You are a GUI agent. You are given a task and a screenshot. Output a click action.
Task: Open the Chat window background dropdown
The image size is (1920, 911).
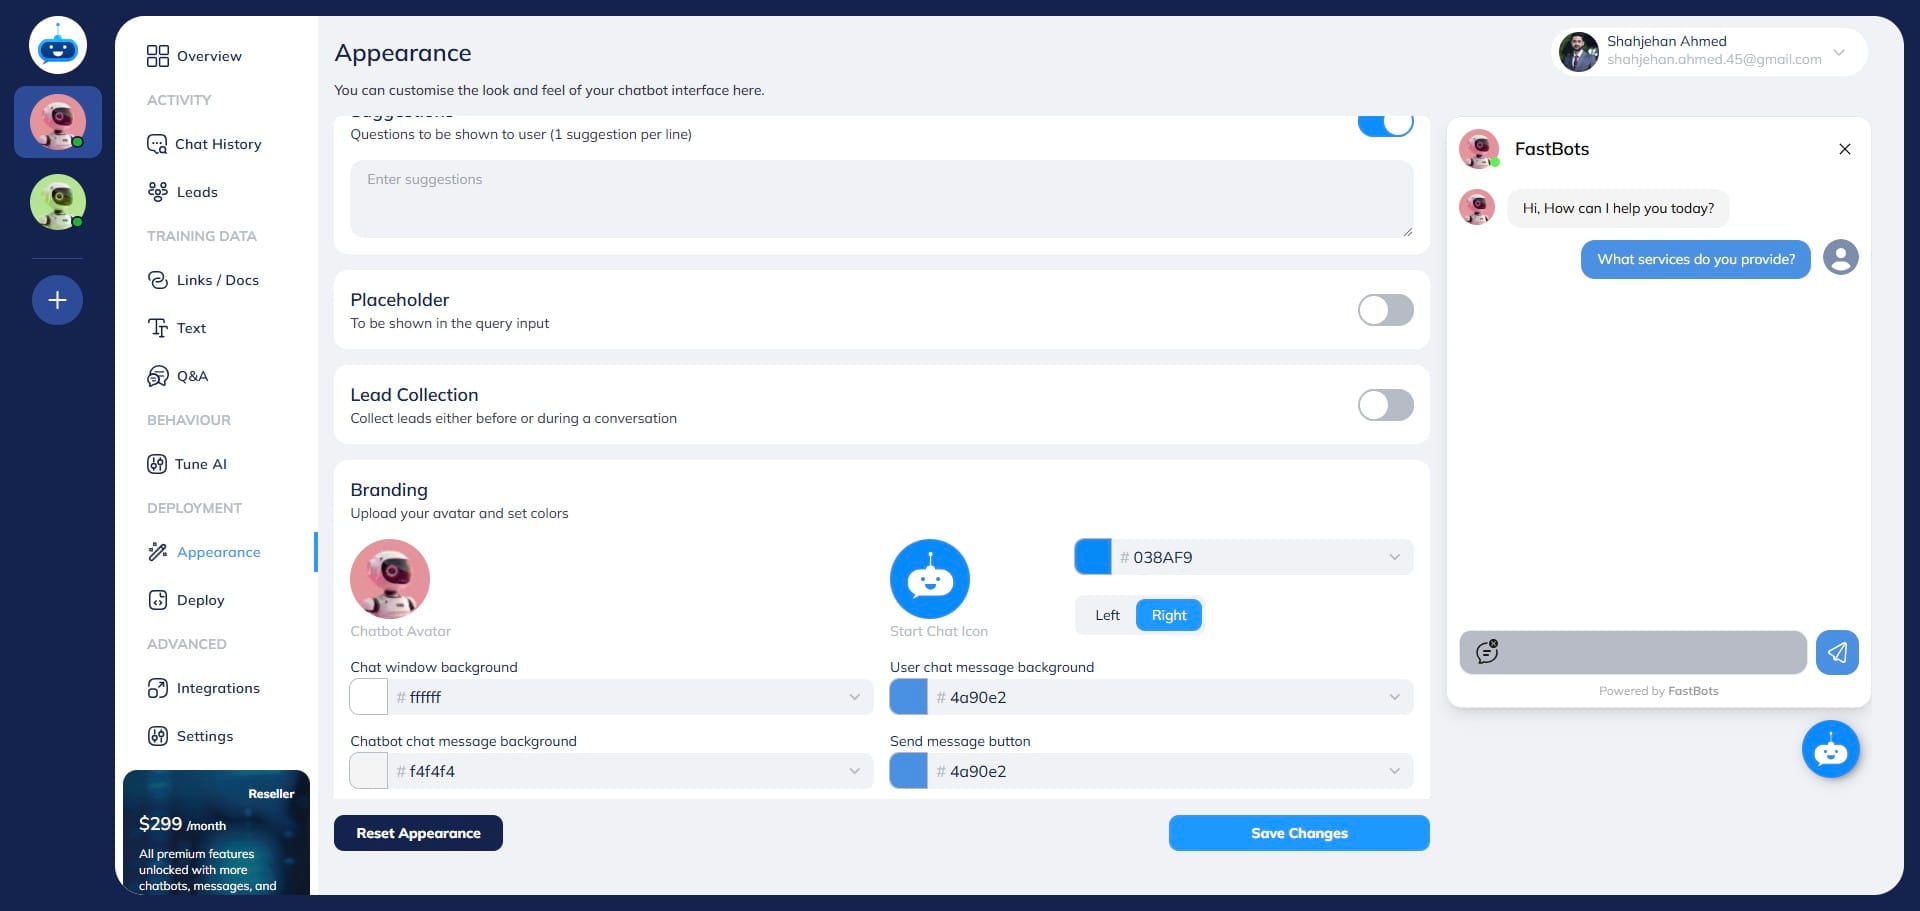pos(854,697)
